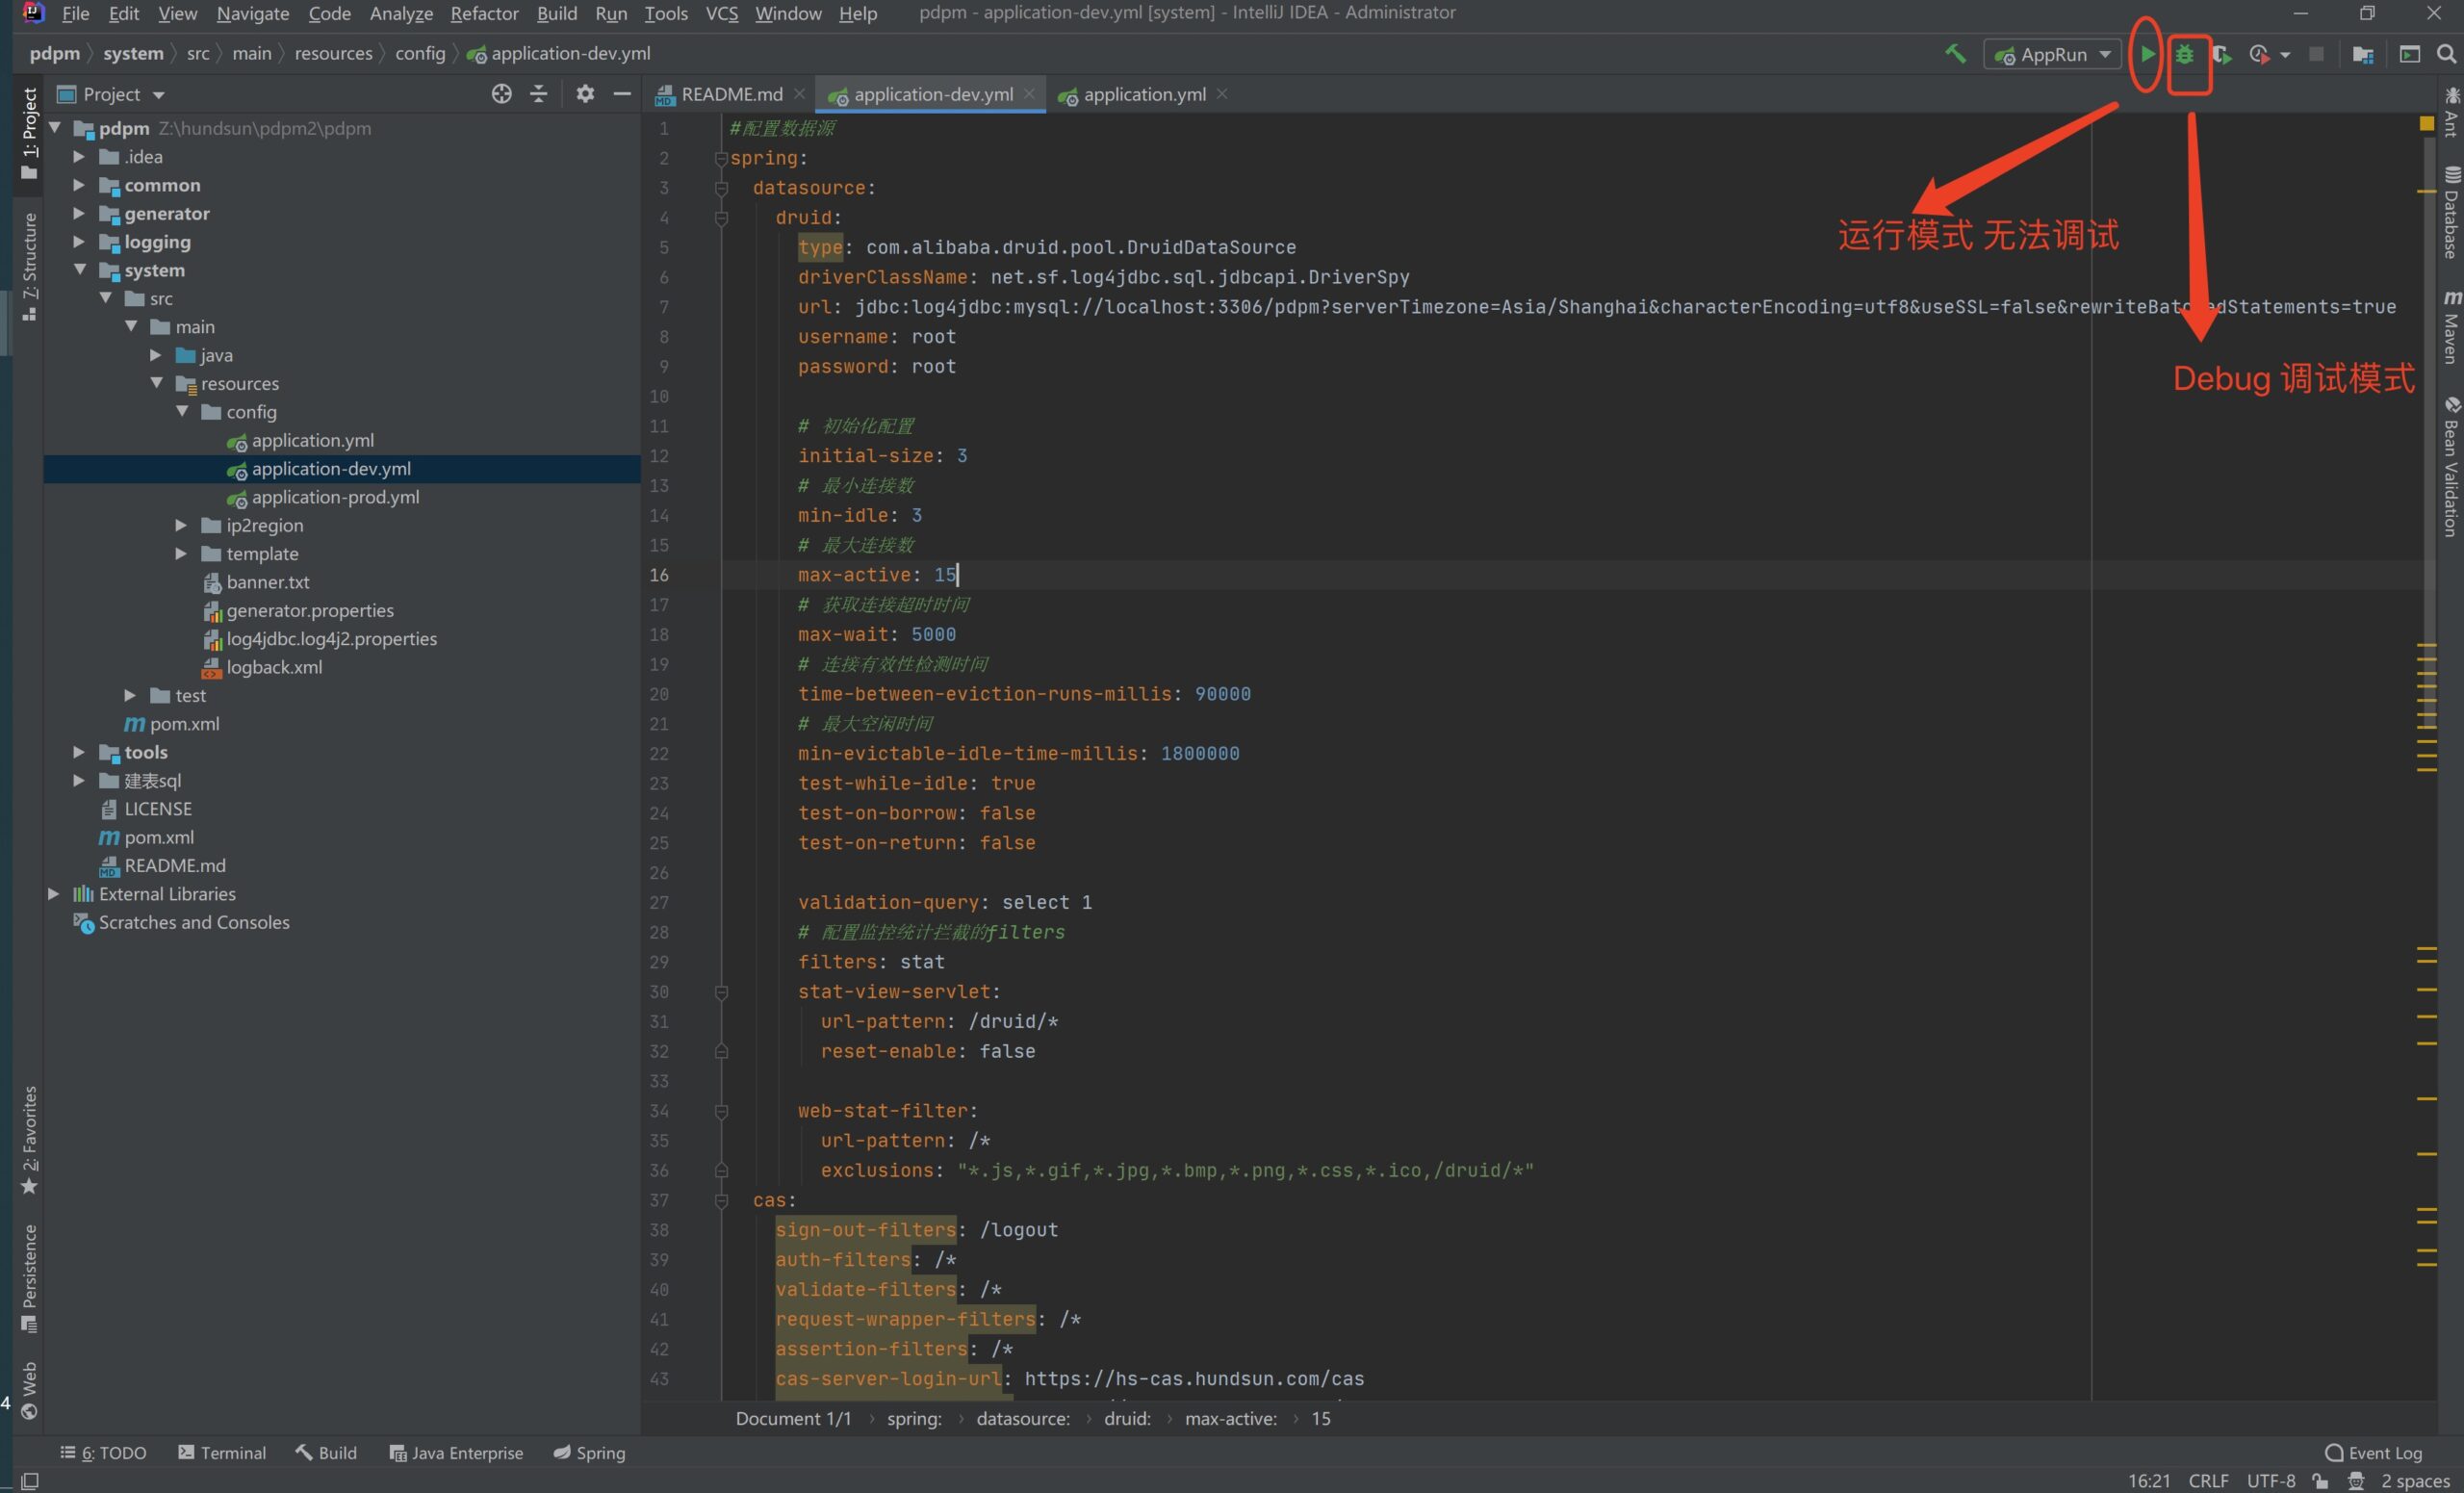Screen dimensions: 2464x1493
Task: Select application-prod.yml in project tree
Action: (335, 497)
